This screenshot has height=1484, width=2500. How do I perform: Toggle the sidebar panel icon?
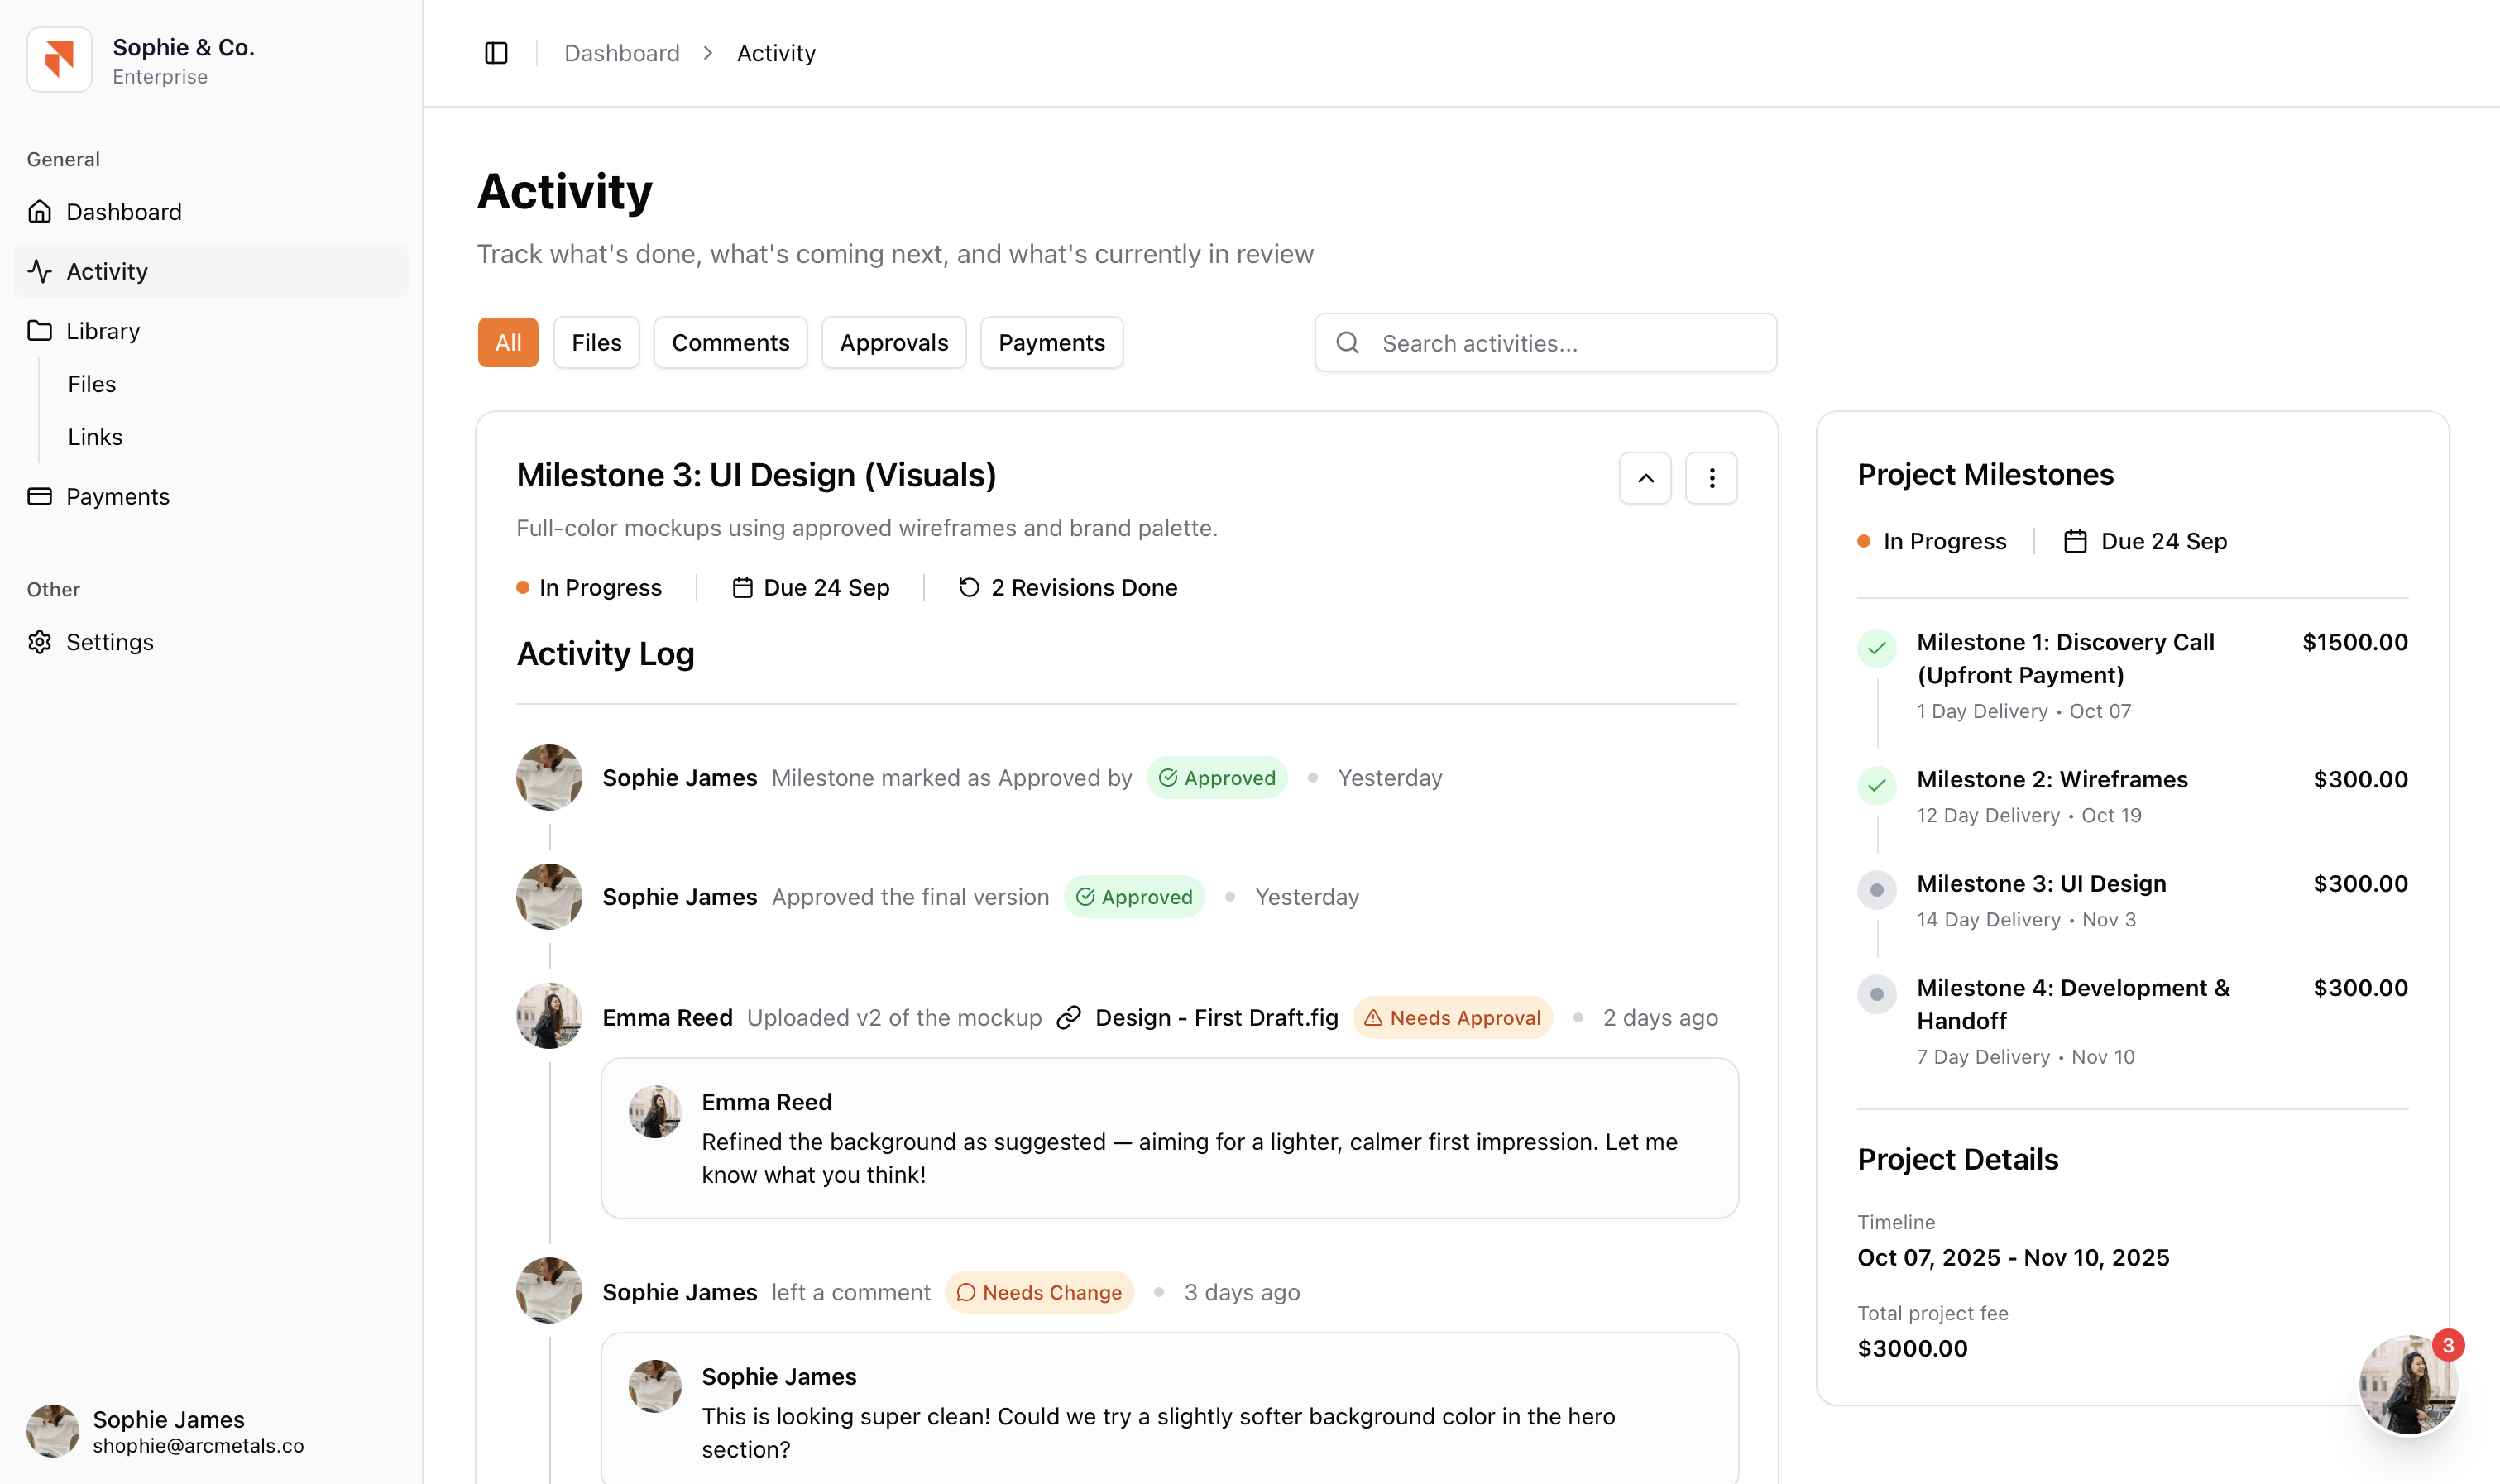496,53
